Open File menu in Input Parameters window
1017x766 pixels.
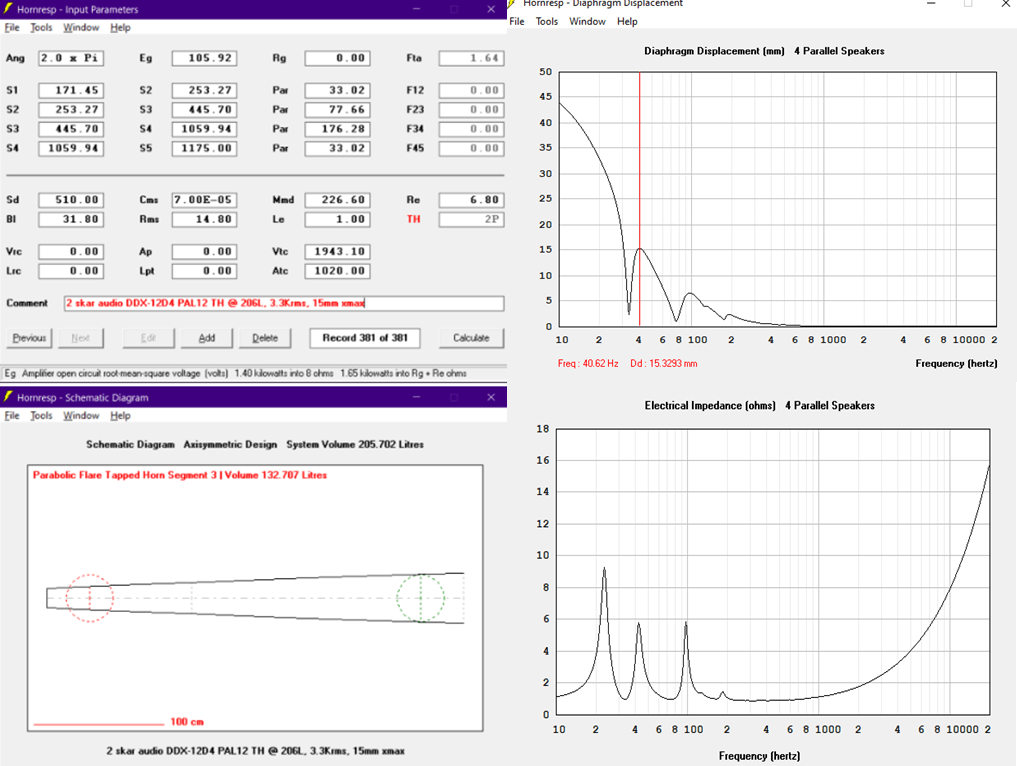pos(12,27)
